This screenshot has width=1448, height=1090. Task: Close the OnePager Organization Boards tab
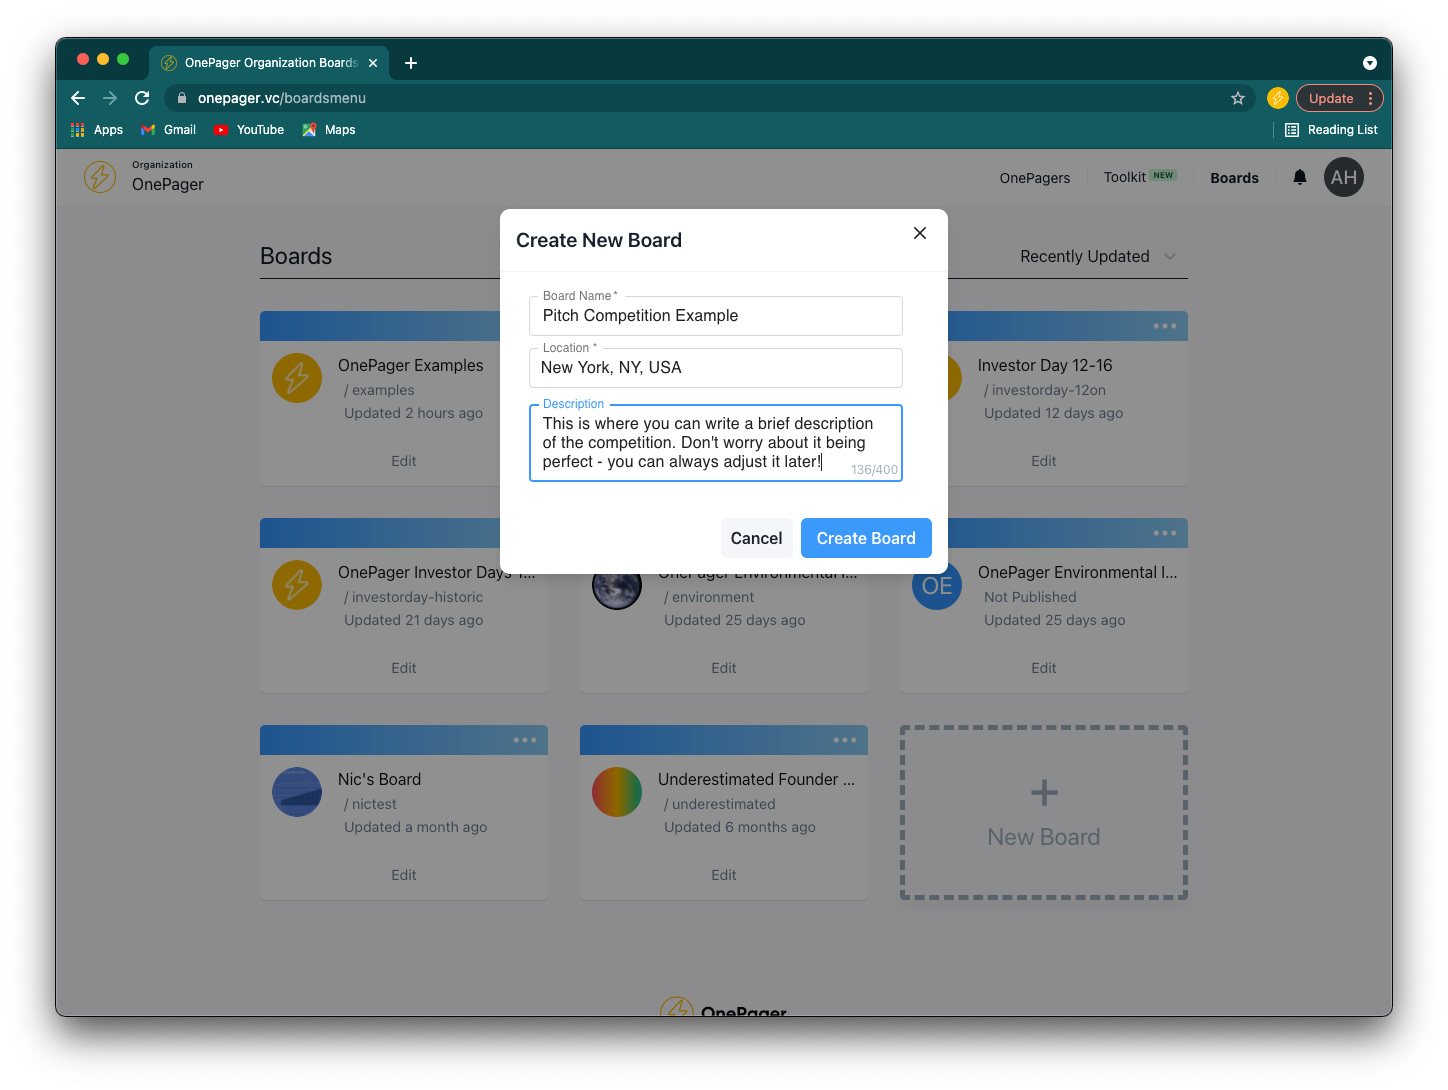[373, 63]
